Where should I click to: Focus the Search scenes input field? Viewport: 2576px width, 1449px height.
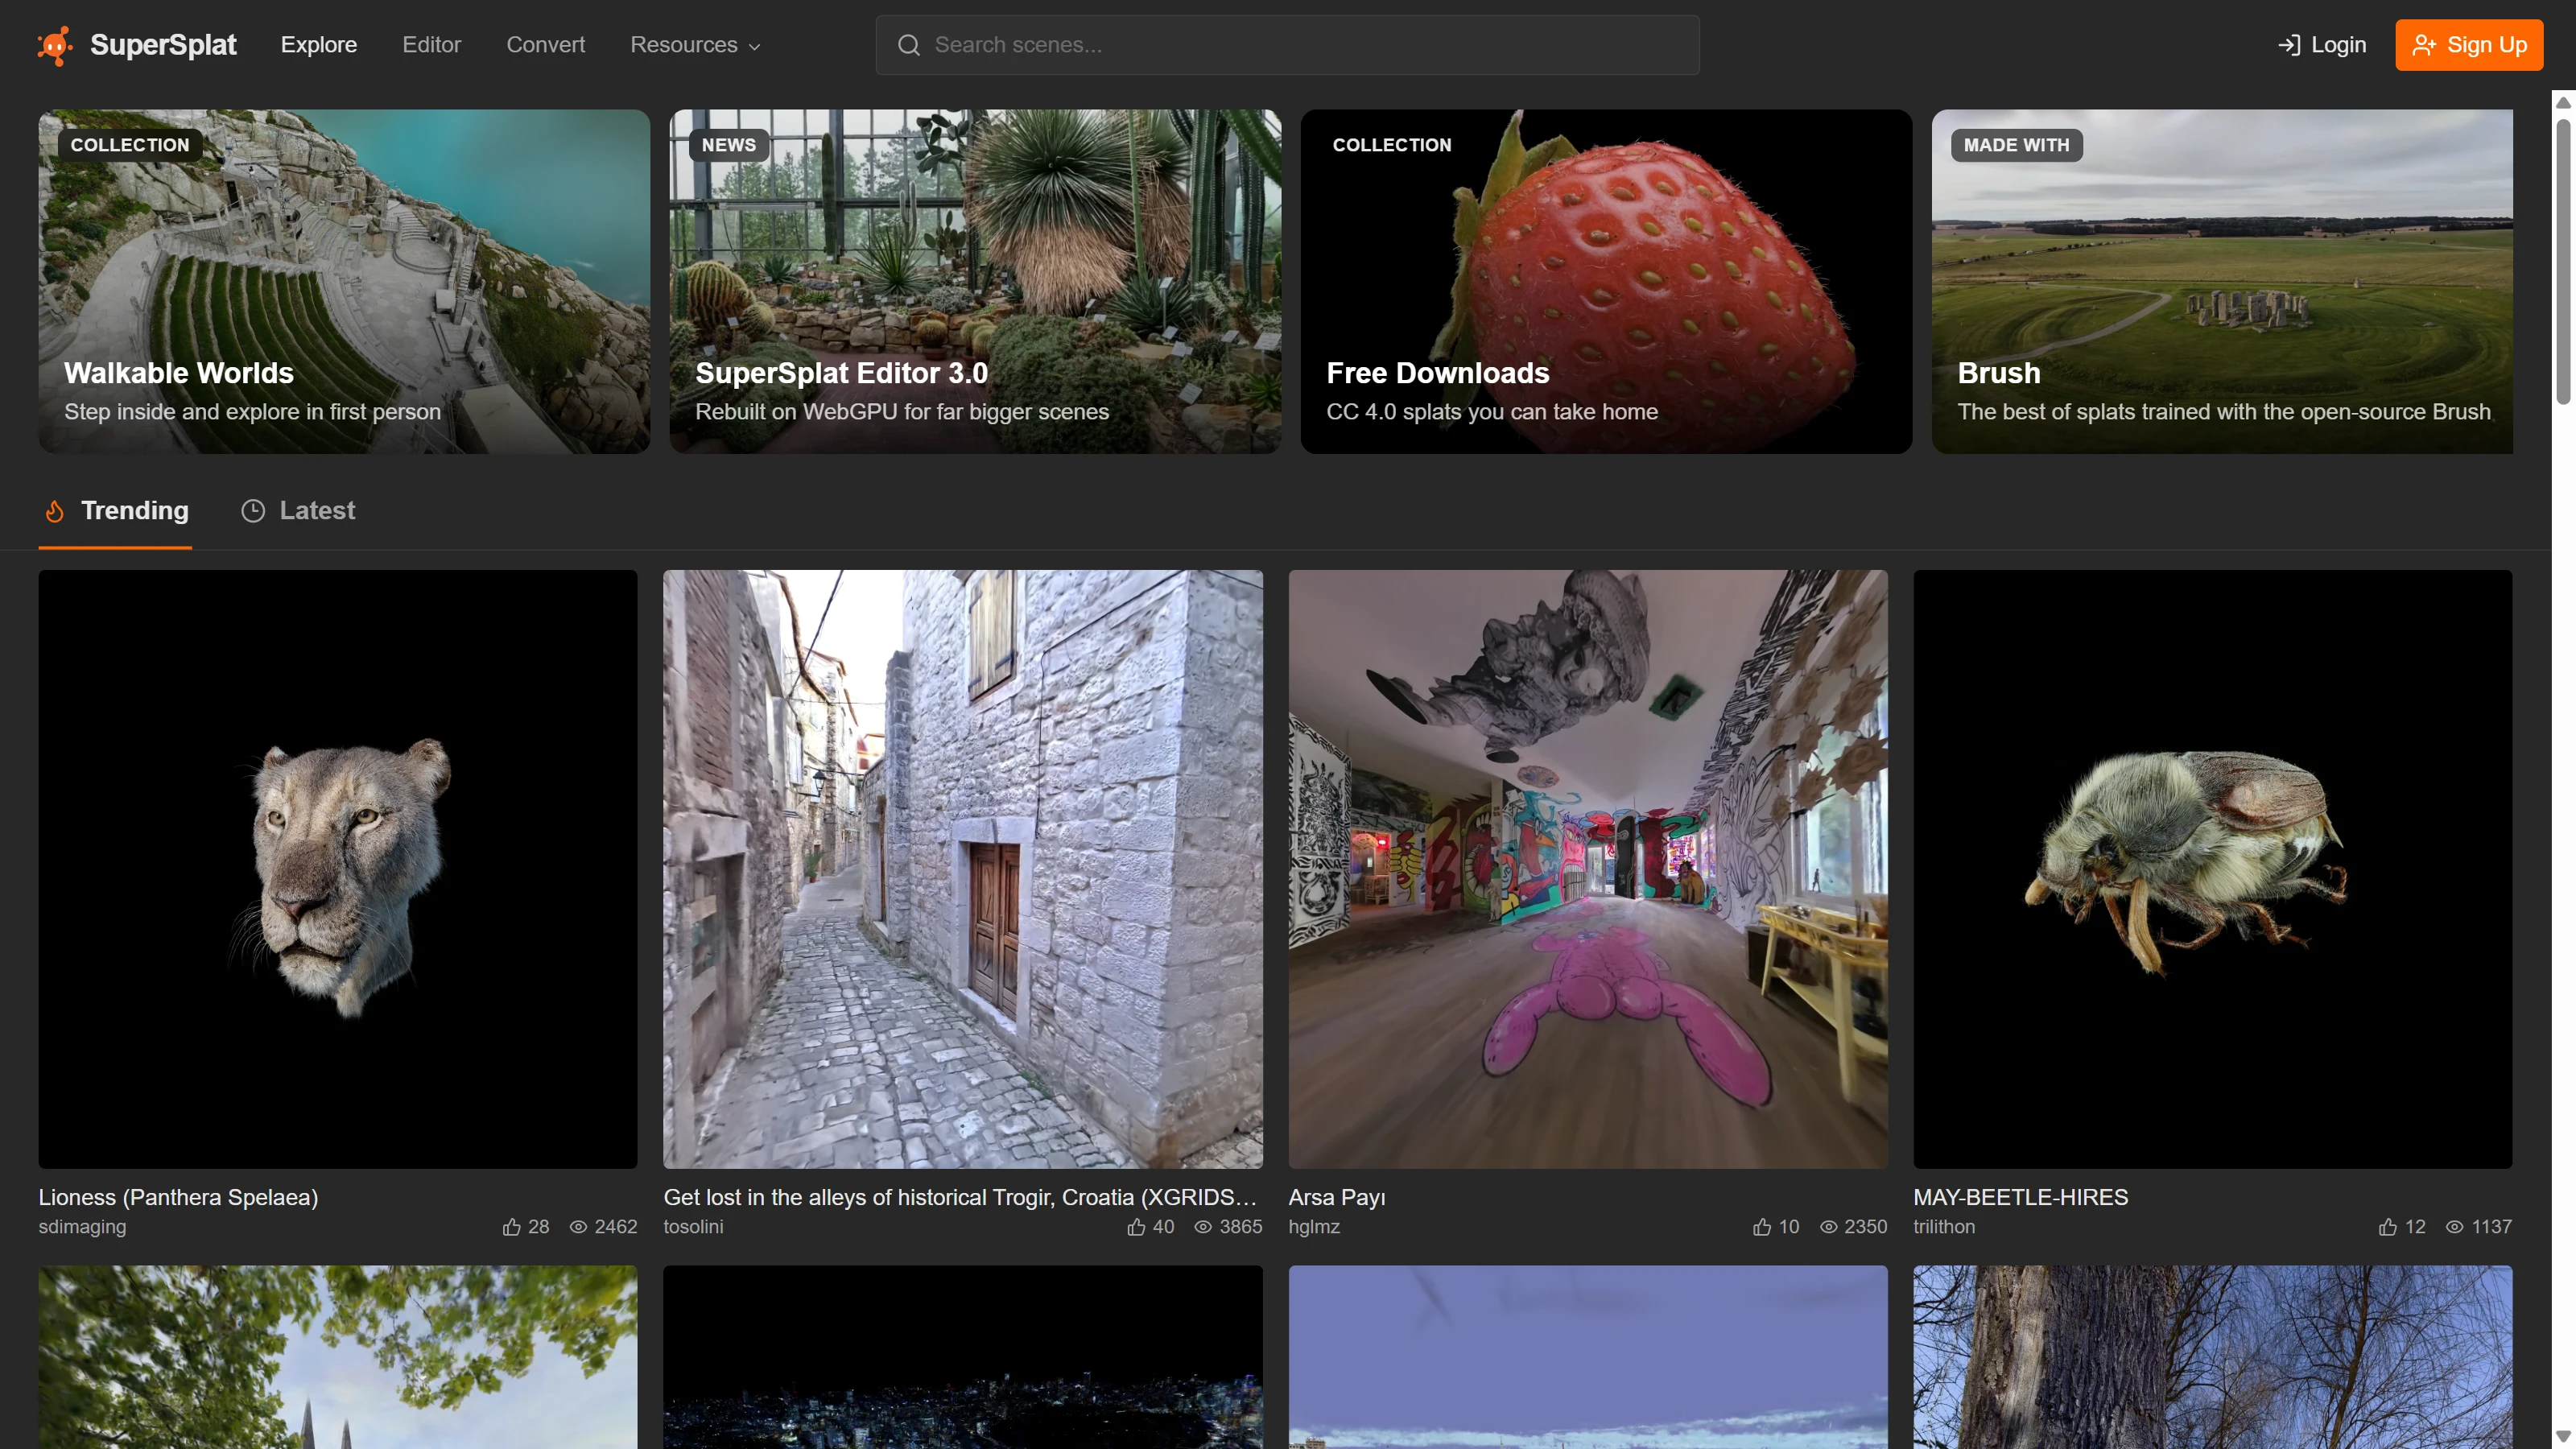pos(1288,45)
